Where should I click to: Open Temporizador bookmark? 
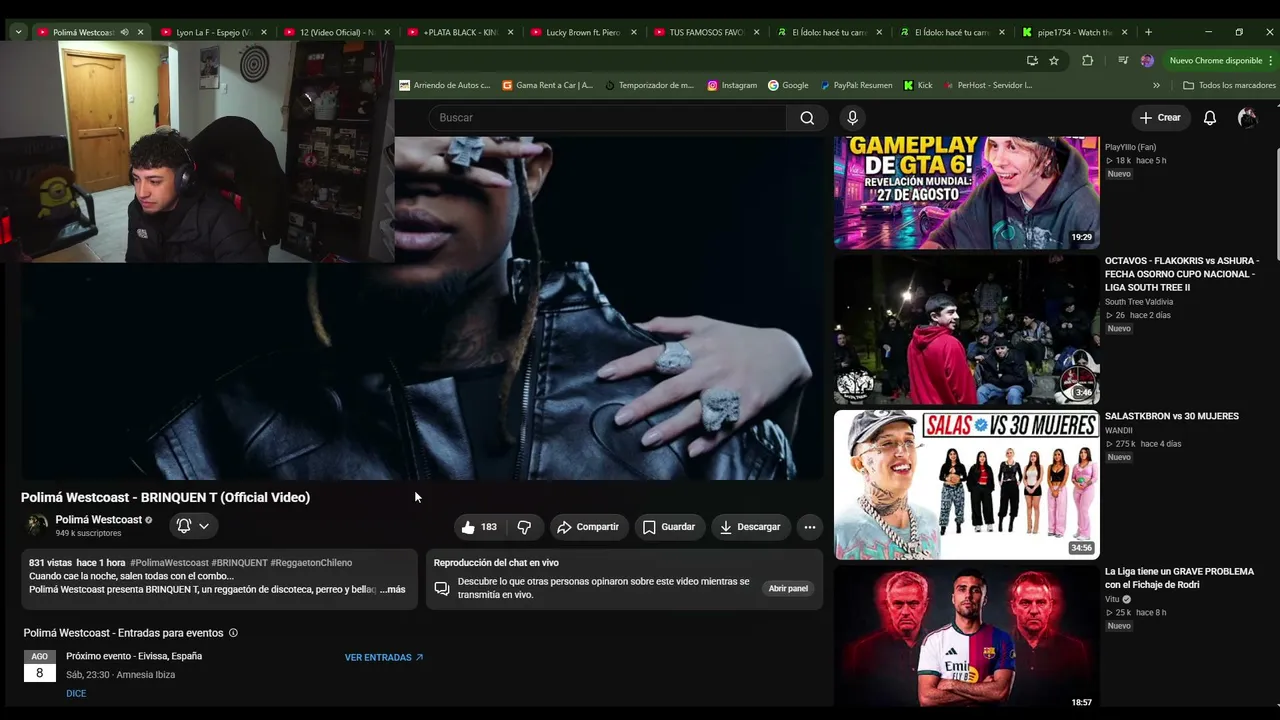[x=650, y=85]
